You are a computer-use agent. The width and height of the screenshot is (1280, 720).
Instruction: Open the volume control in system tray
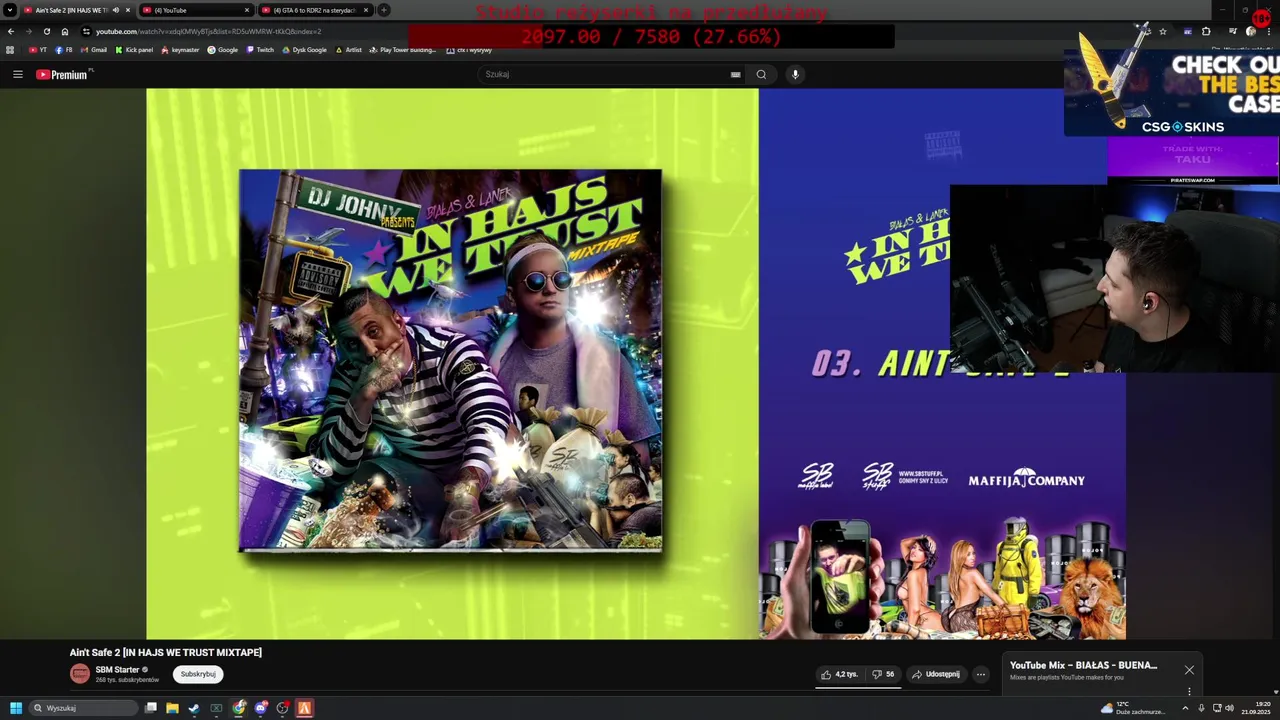[x=1229, y=708]
